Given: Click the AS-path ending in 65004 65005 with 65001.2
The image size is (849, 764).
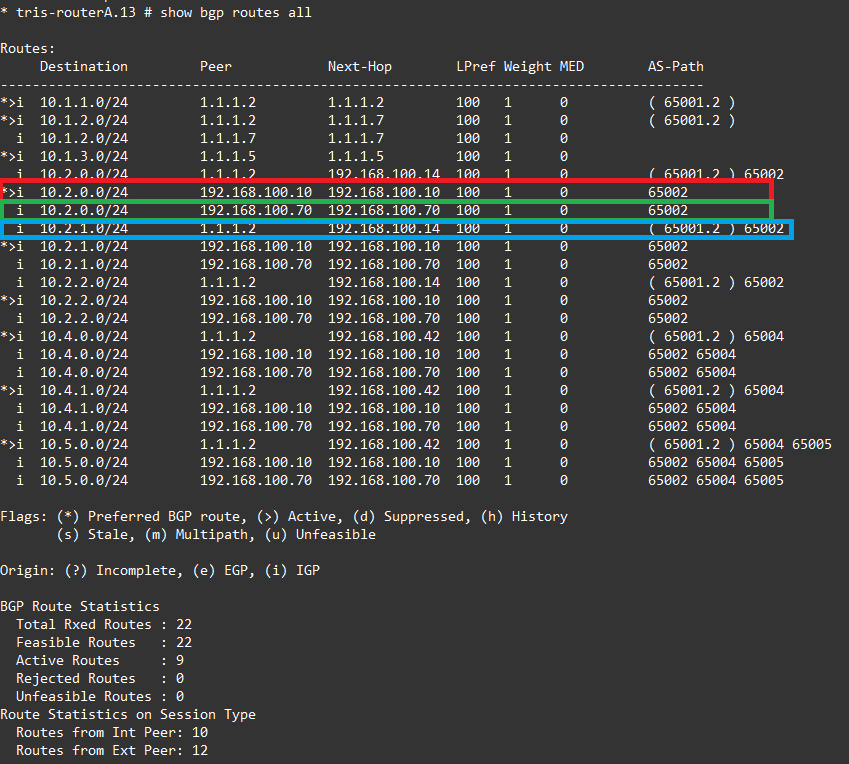Looking at the screenshot, I should pyautogui.click(x=739, y=444).
